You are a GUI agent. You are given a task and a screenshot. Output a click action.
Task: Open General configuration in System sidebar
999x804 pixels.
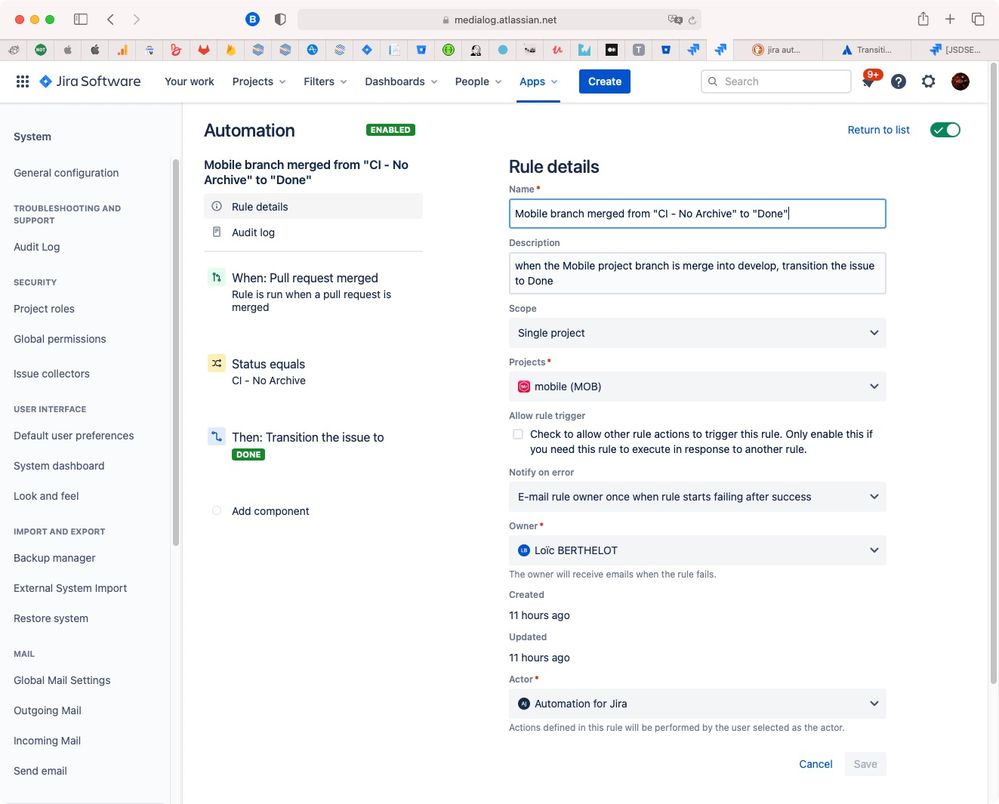[66, 173]
